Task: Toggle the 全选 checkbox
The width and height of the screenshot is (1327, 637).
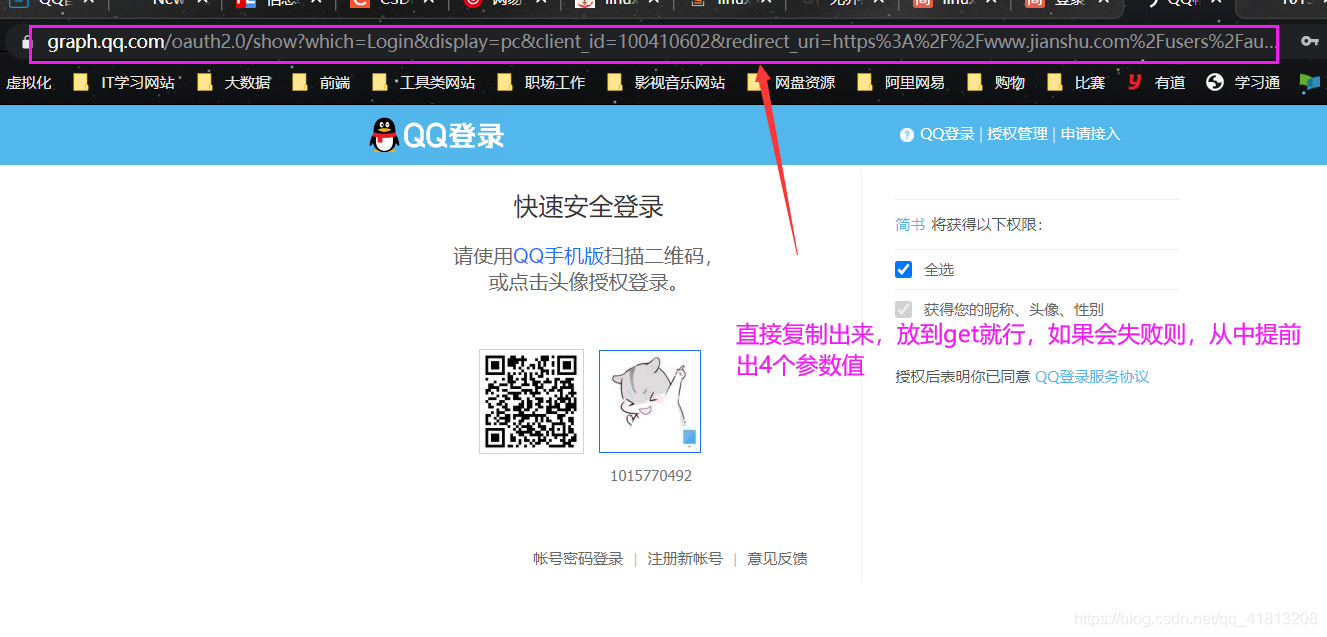Action: tap(904, 269)
